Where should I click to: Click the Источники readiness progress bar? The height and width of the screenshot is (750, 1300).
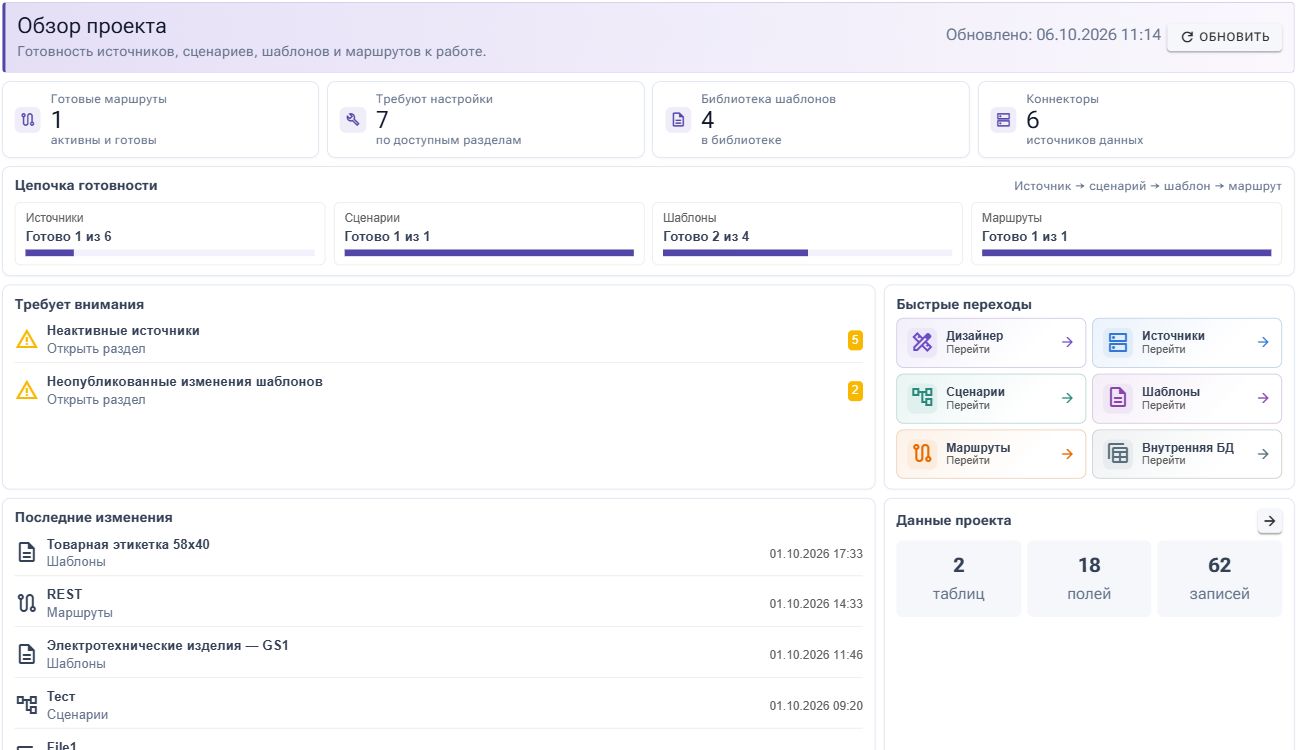click(170, 253)
